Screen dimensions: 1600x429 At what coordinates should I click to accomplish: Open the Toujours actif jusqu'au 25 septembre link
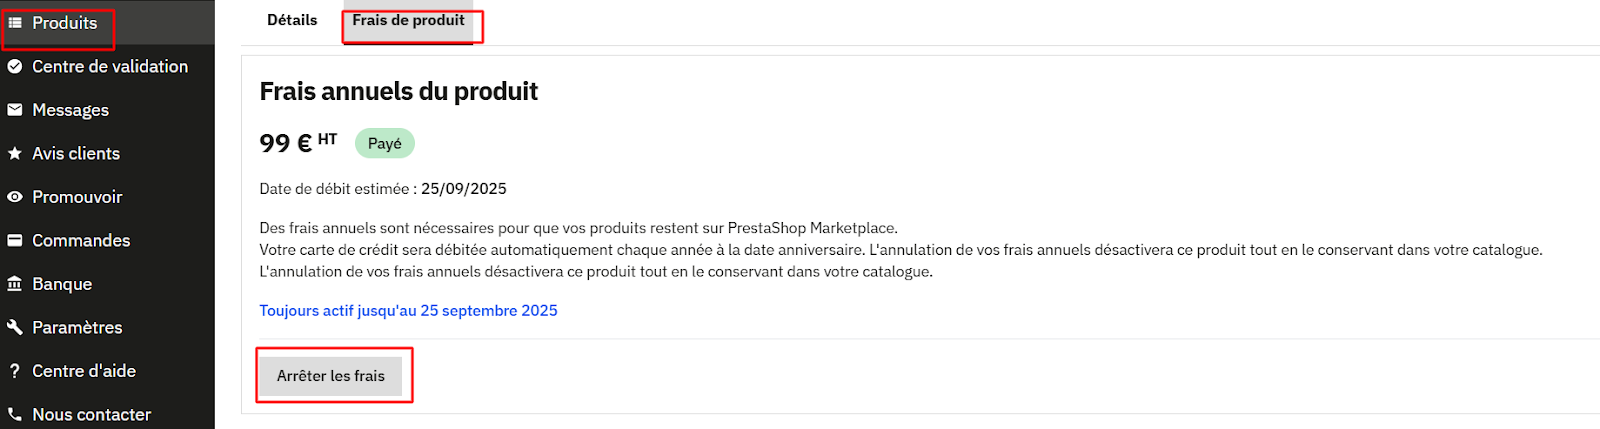[408, 311]
